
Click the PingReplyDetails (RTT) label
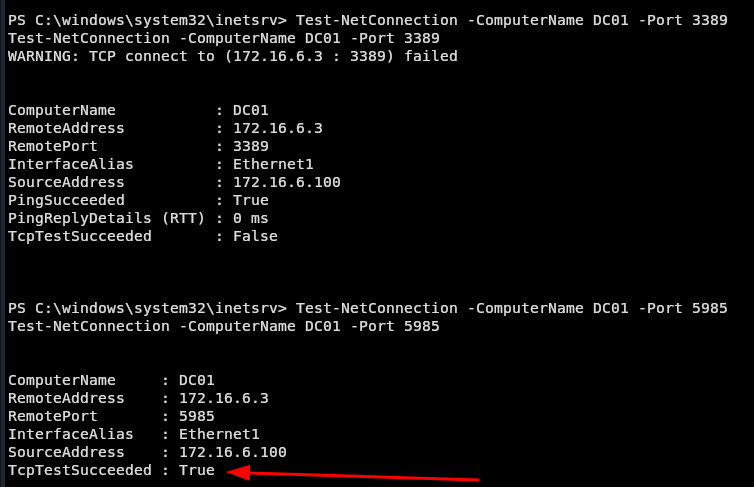(x=106, y=218)
